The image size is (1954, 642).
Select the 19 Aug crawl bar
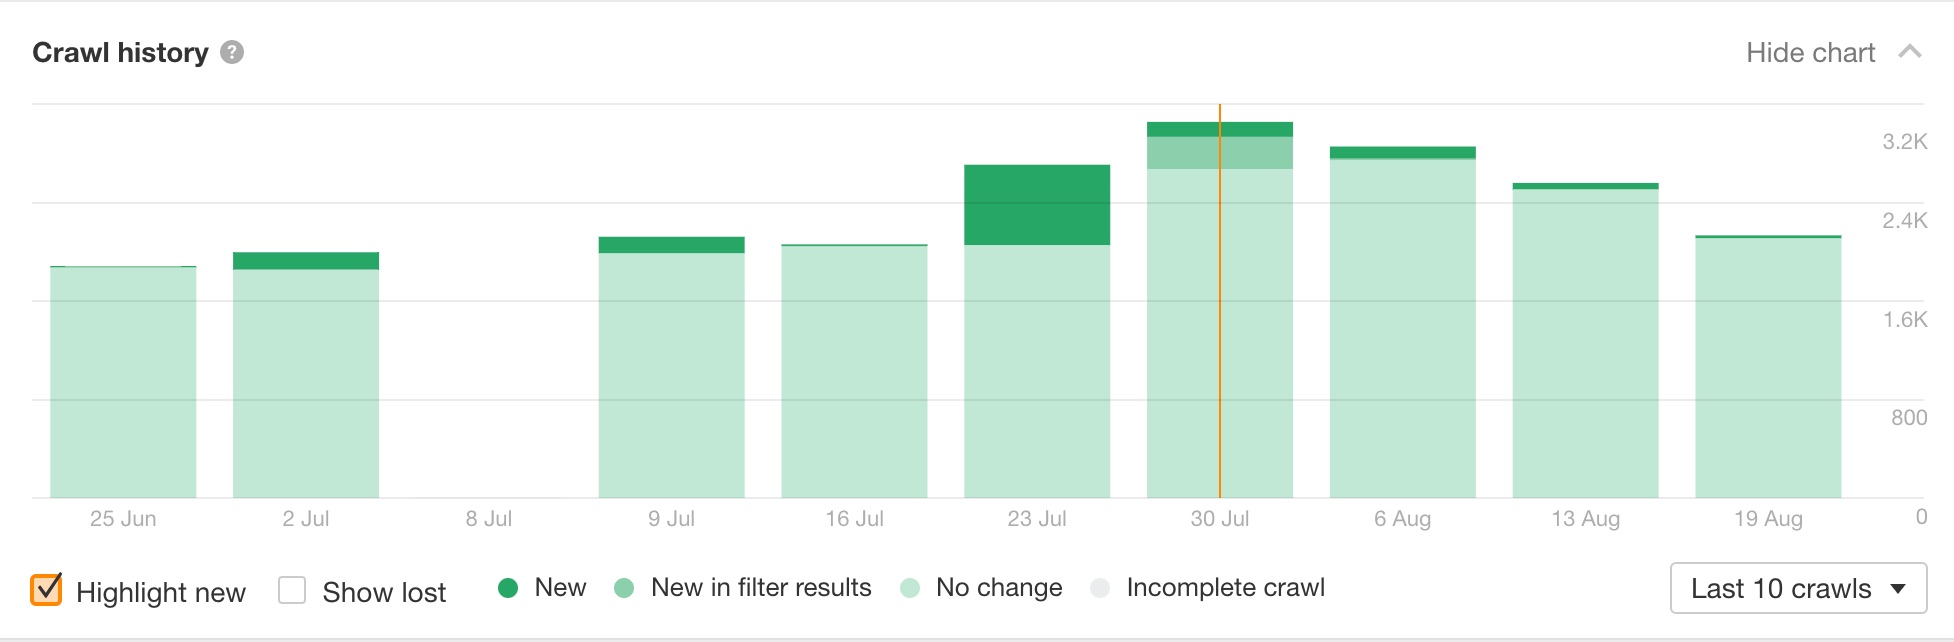tap(1768, 368)
